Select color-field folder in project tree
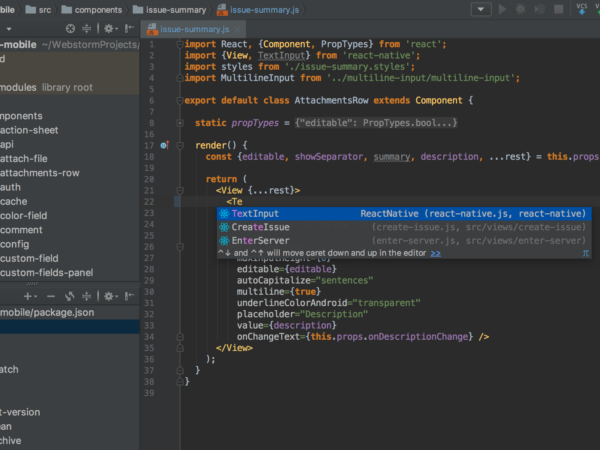This screenshot has height=450, width=600. coord(24,215)
